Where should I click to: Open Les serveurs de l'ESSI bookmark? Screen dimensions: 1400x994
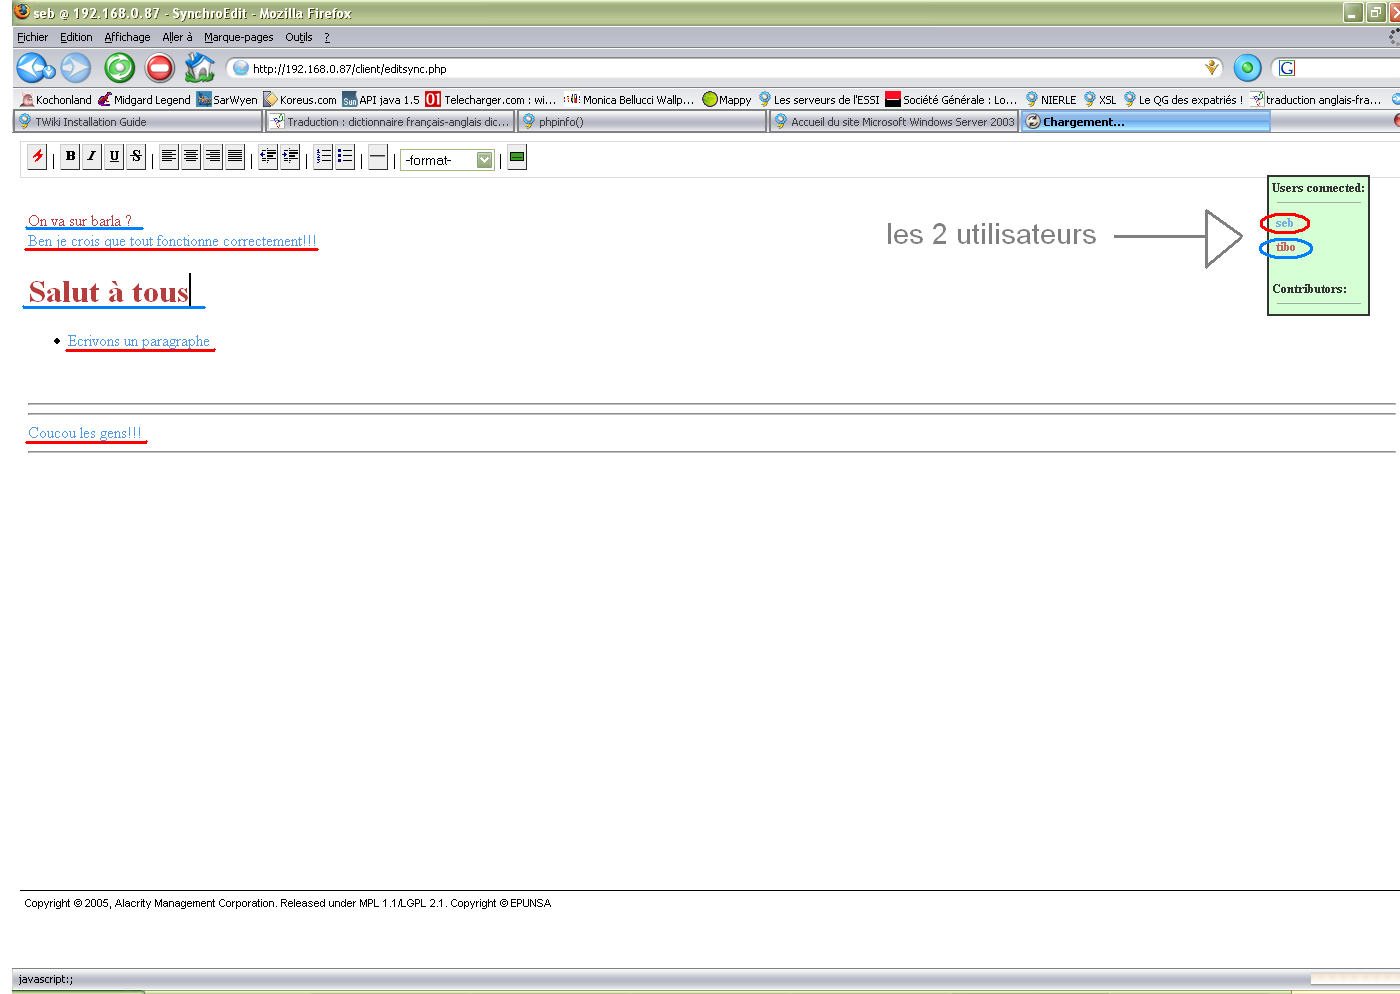click(x=819, y=99)
